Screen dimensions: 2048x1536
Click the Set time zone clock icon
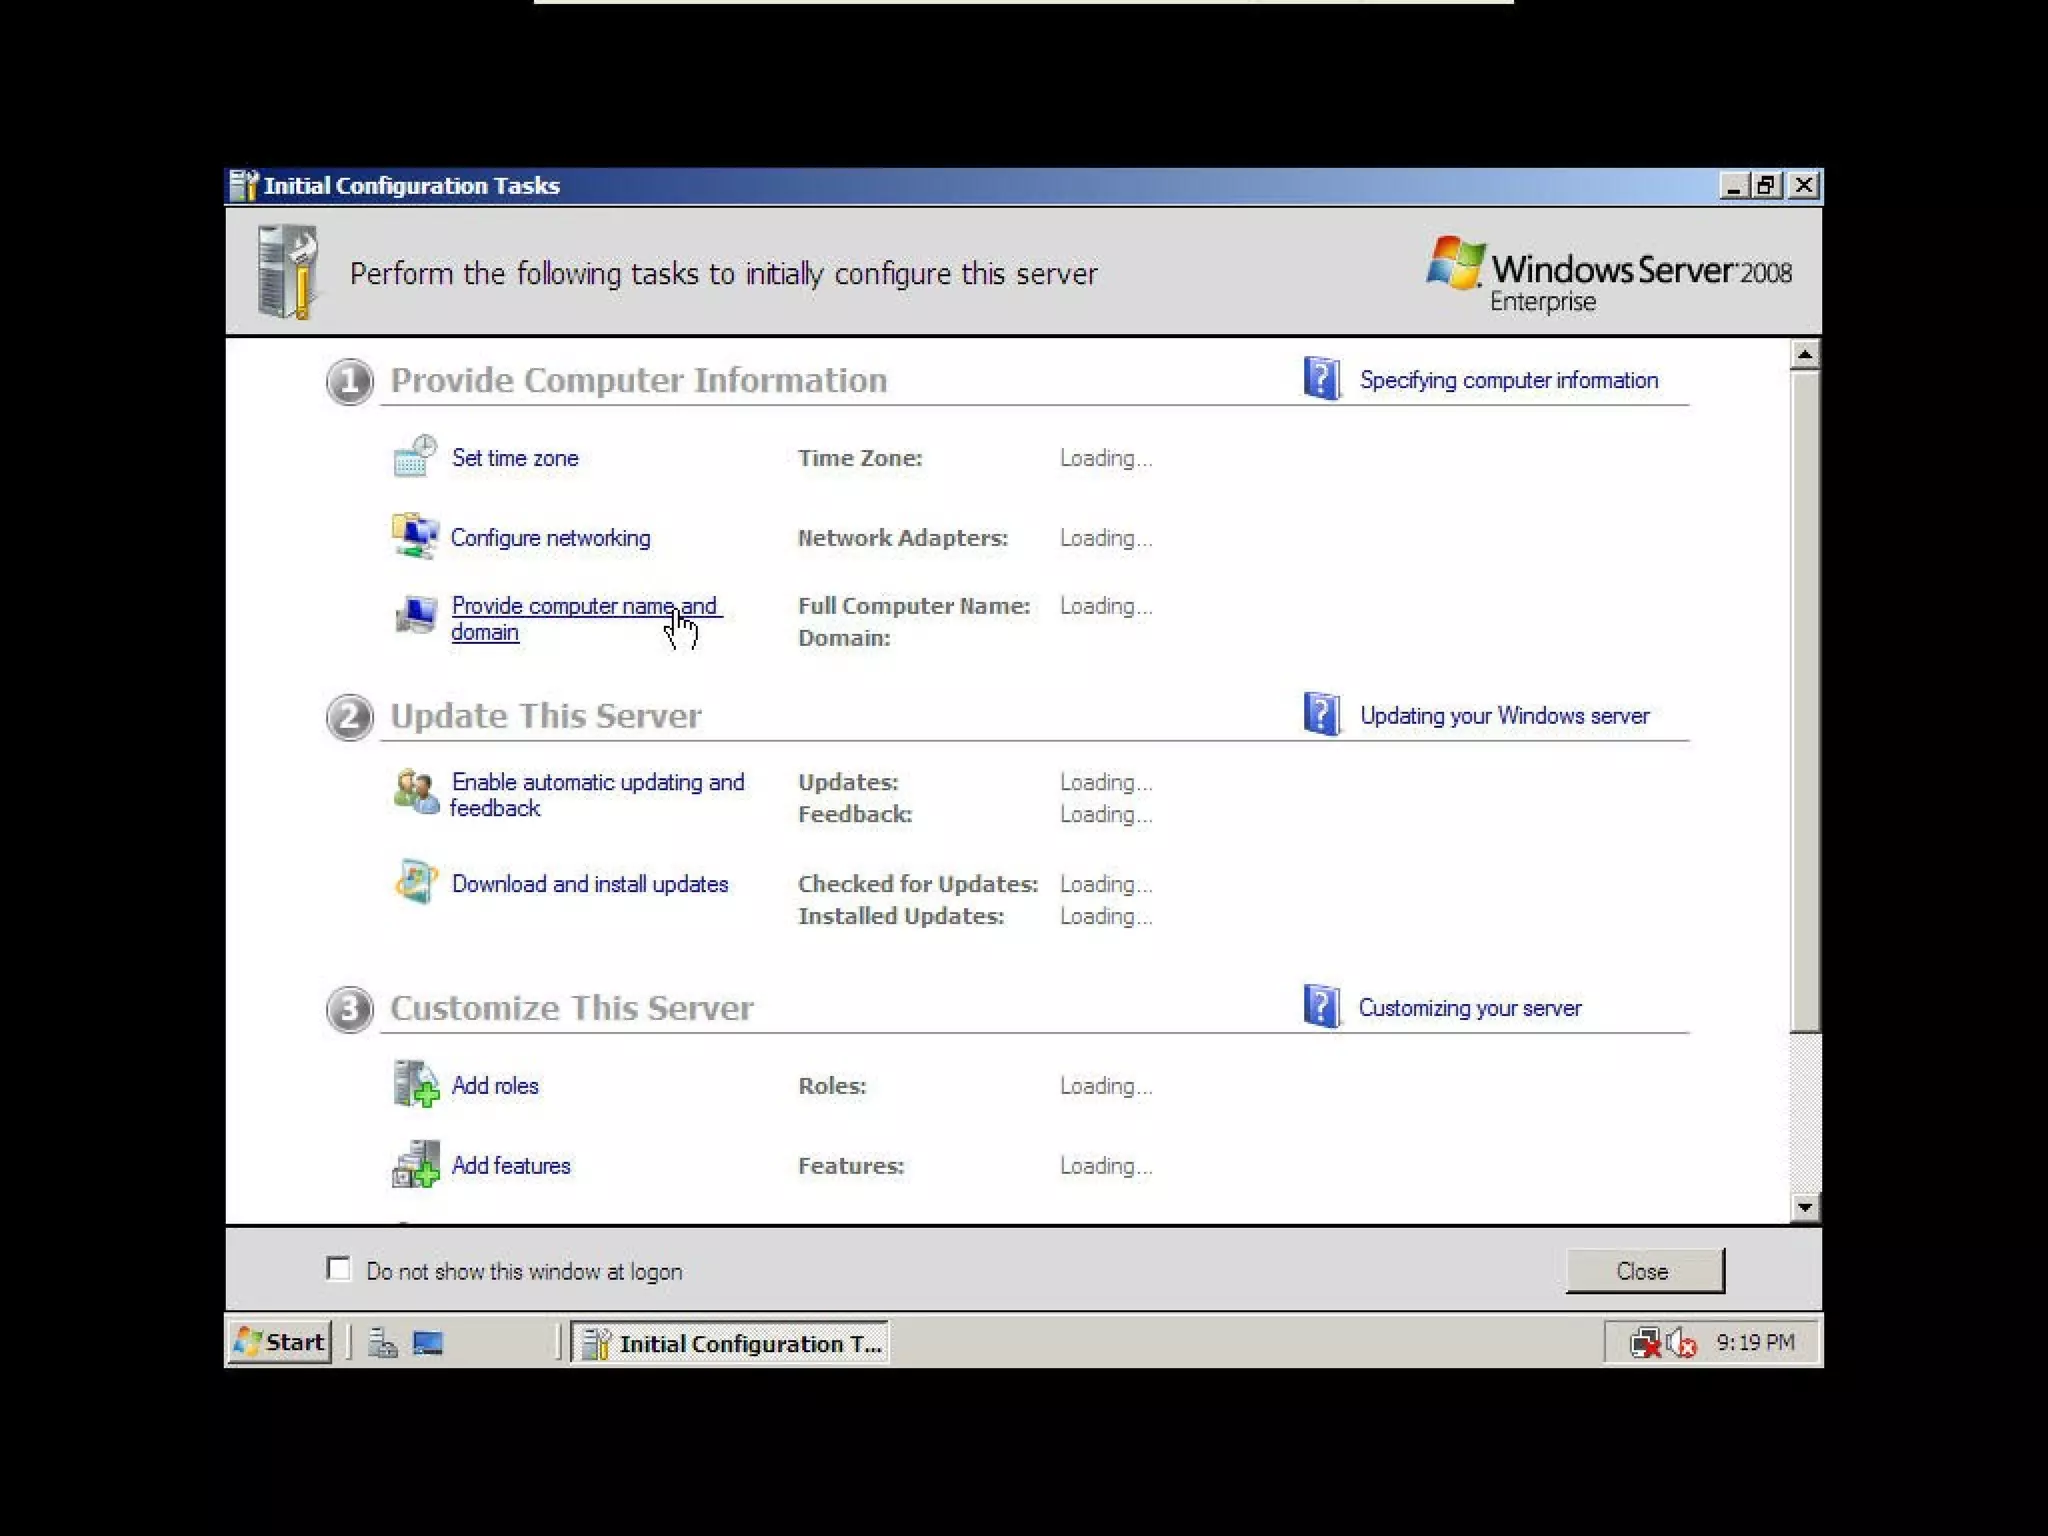(x=414, y=456)
